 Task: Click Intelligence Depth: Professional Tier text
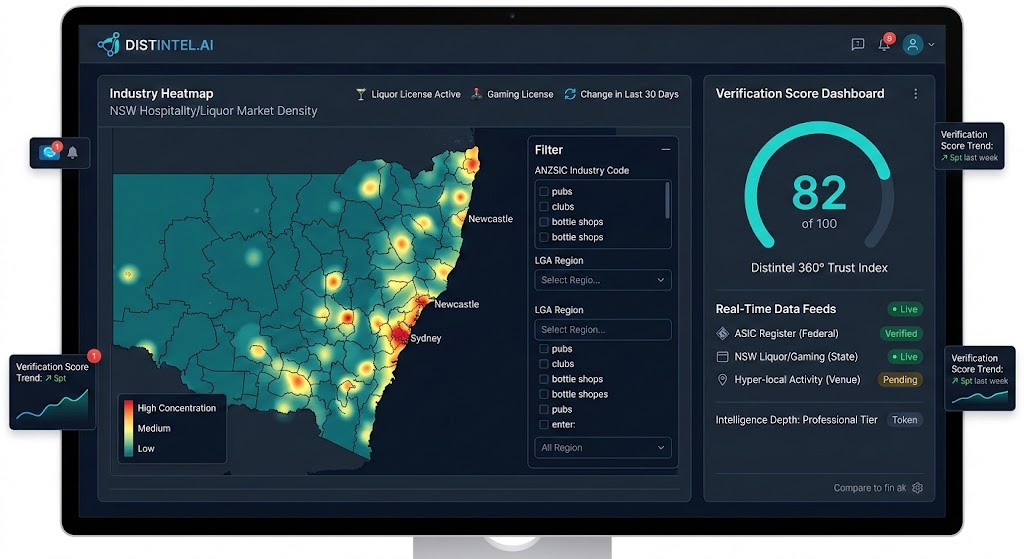797,420
